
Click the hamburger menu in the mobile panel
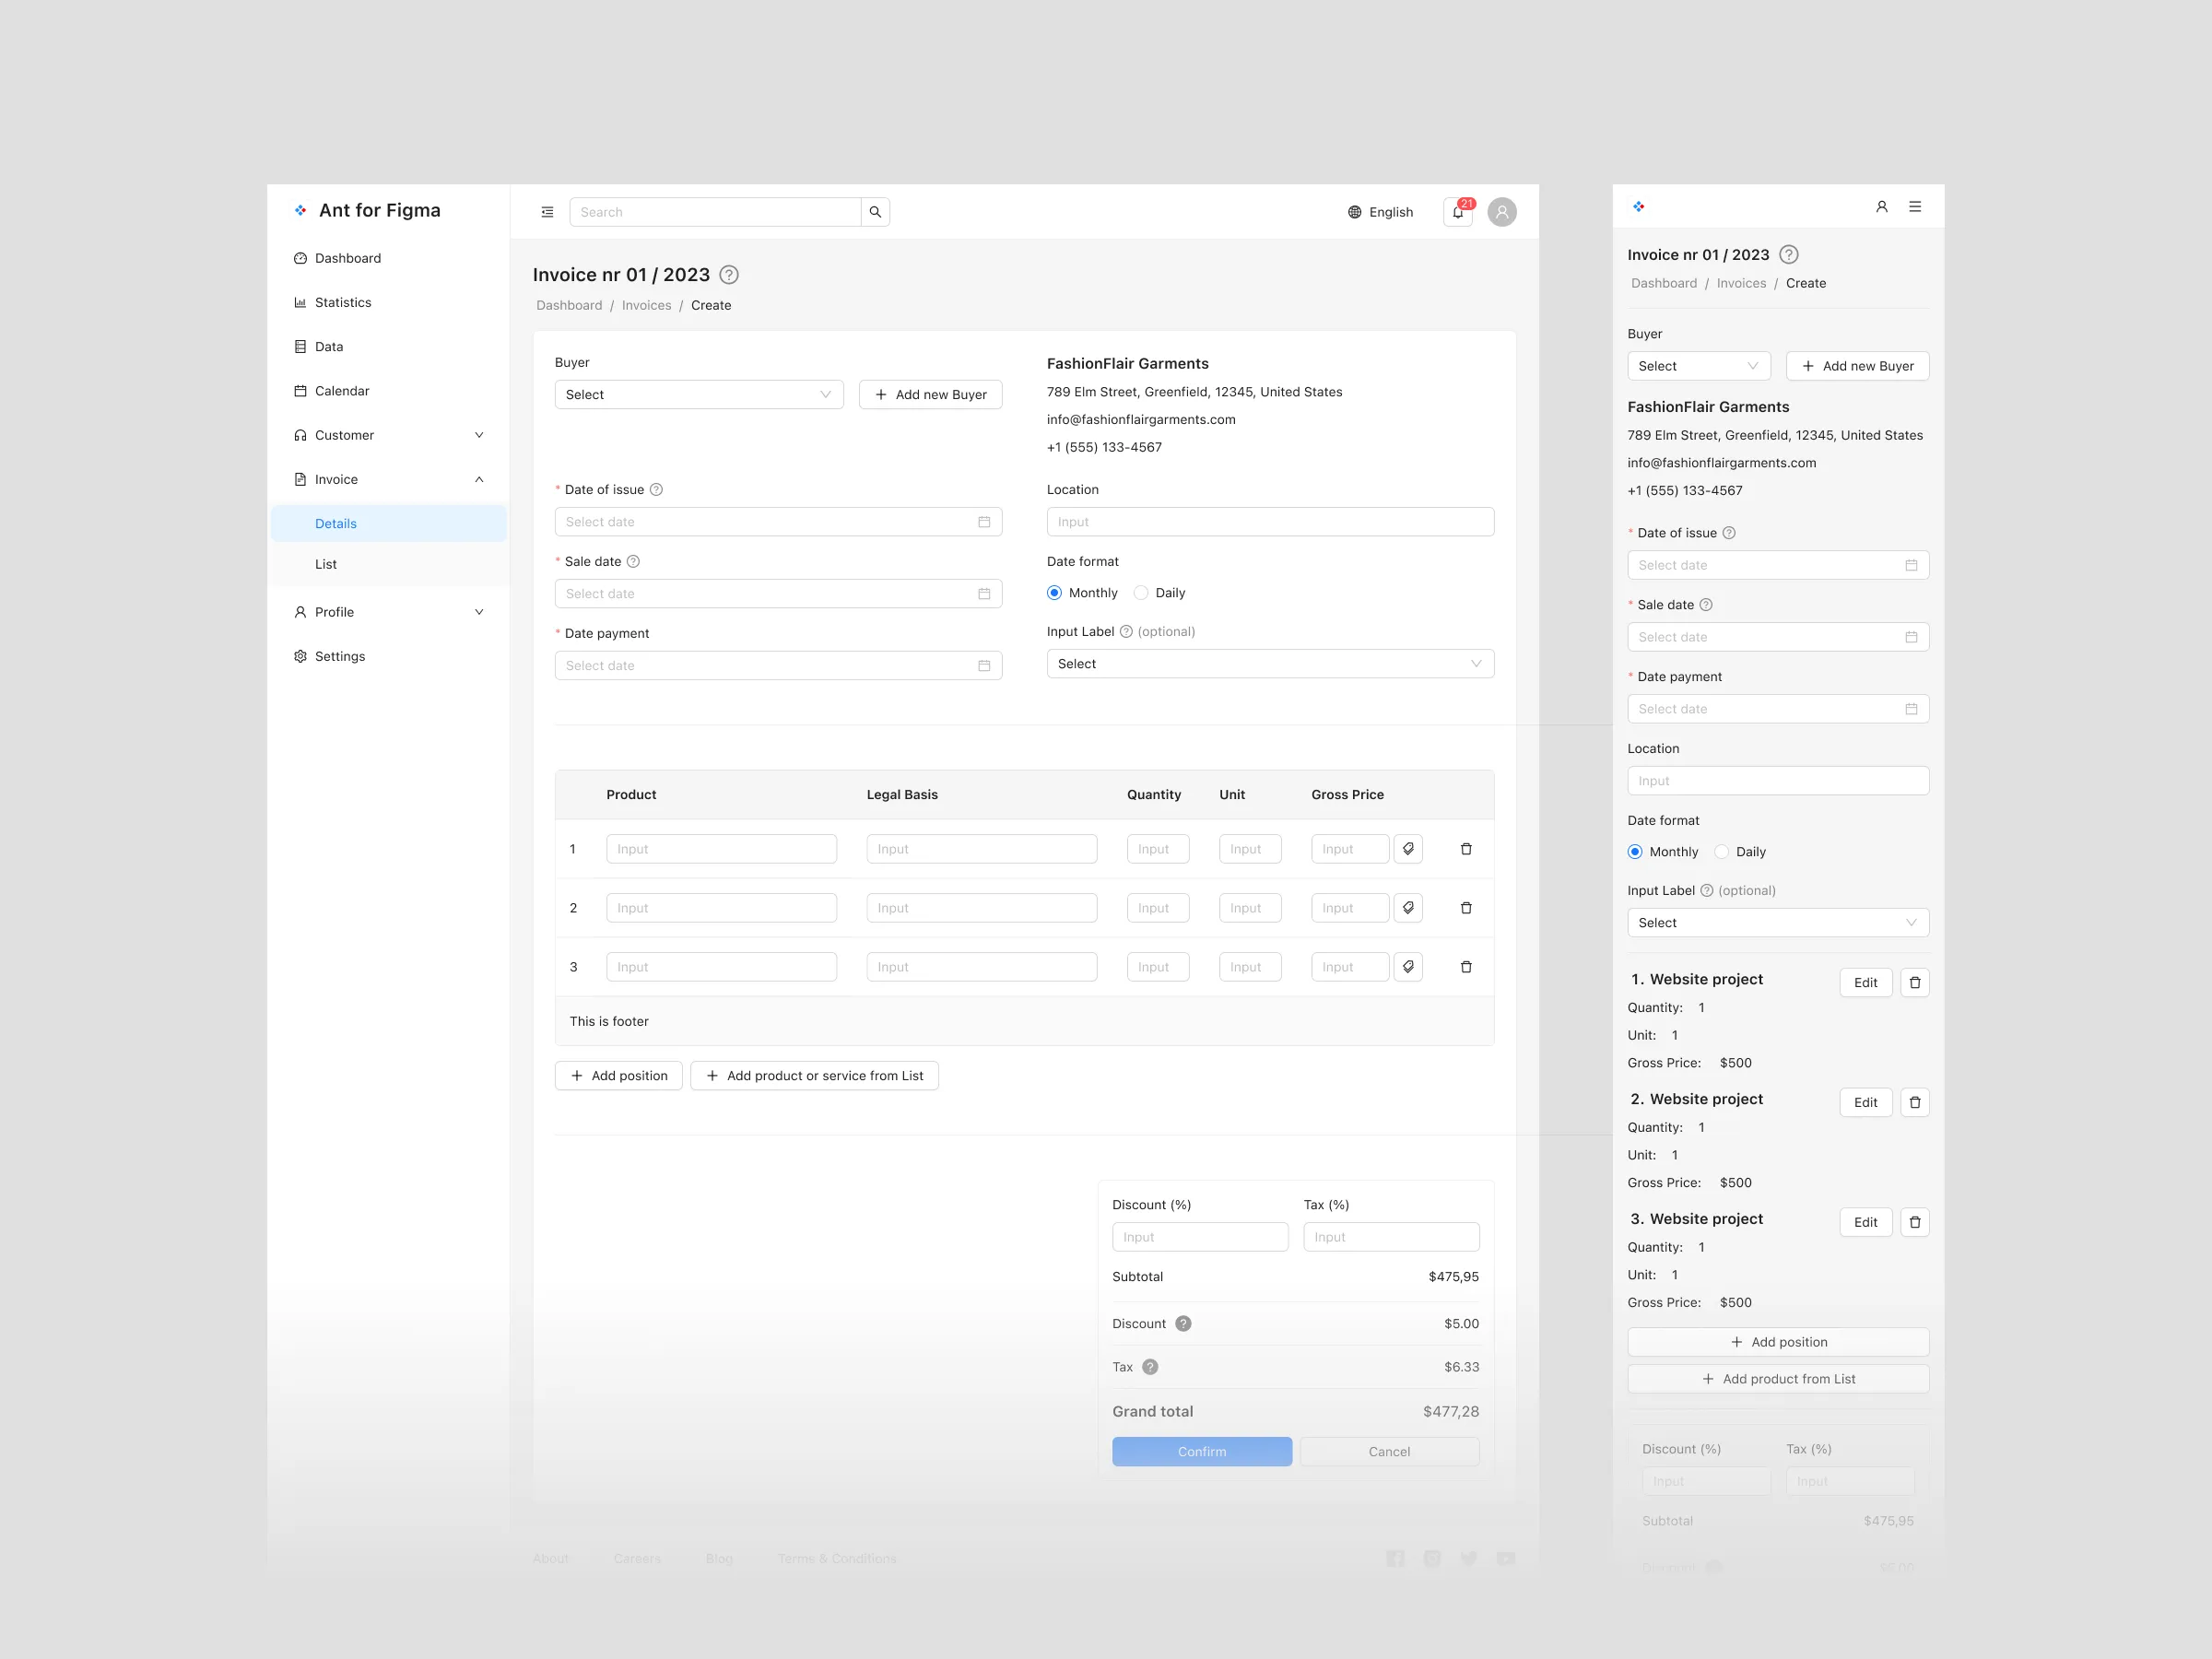coord(1915,206)
